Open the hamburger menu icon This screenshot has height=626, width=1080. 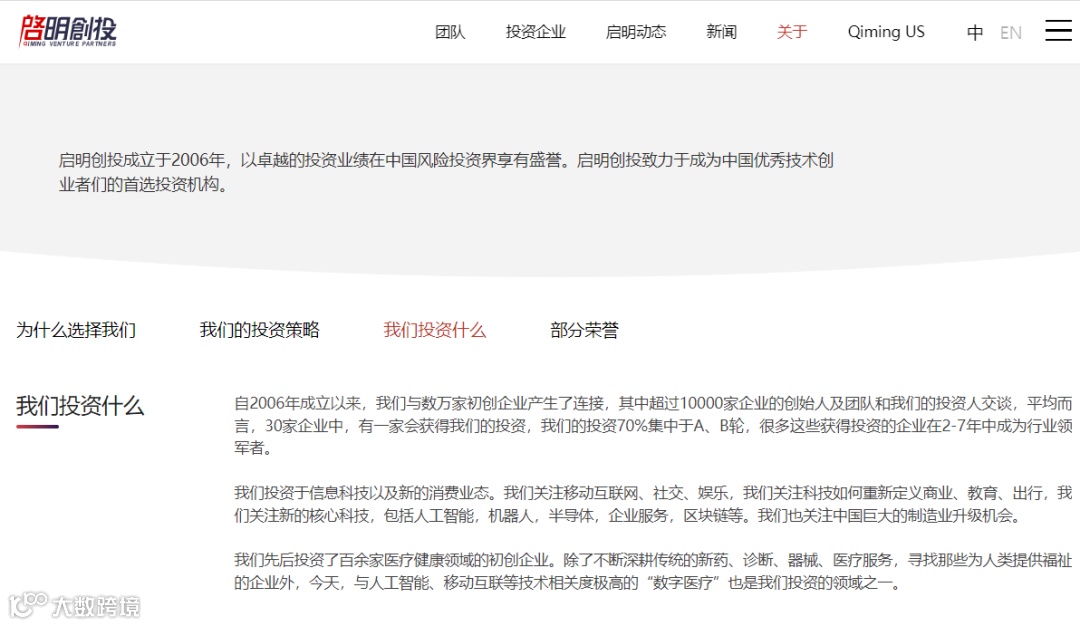[x=1058, y=30]
